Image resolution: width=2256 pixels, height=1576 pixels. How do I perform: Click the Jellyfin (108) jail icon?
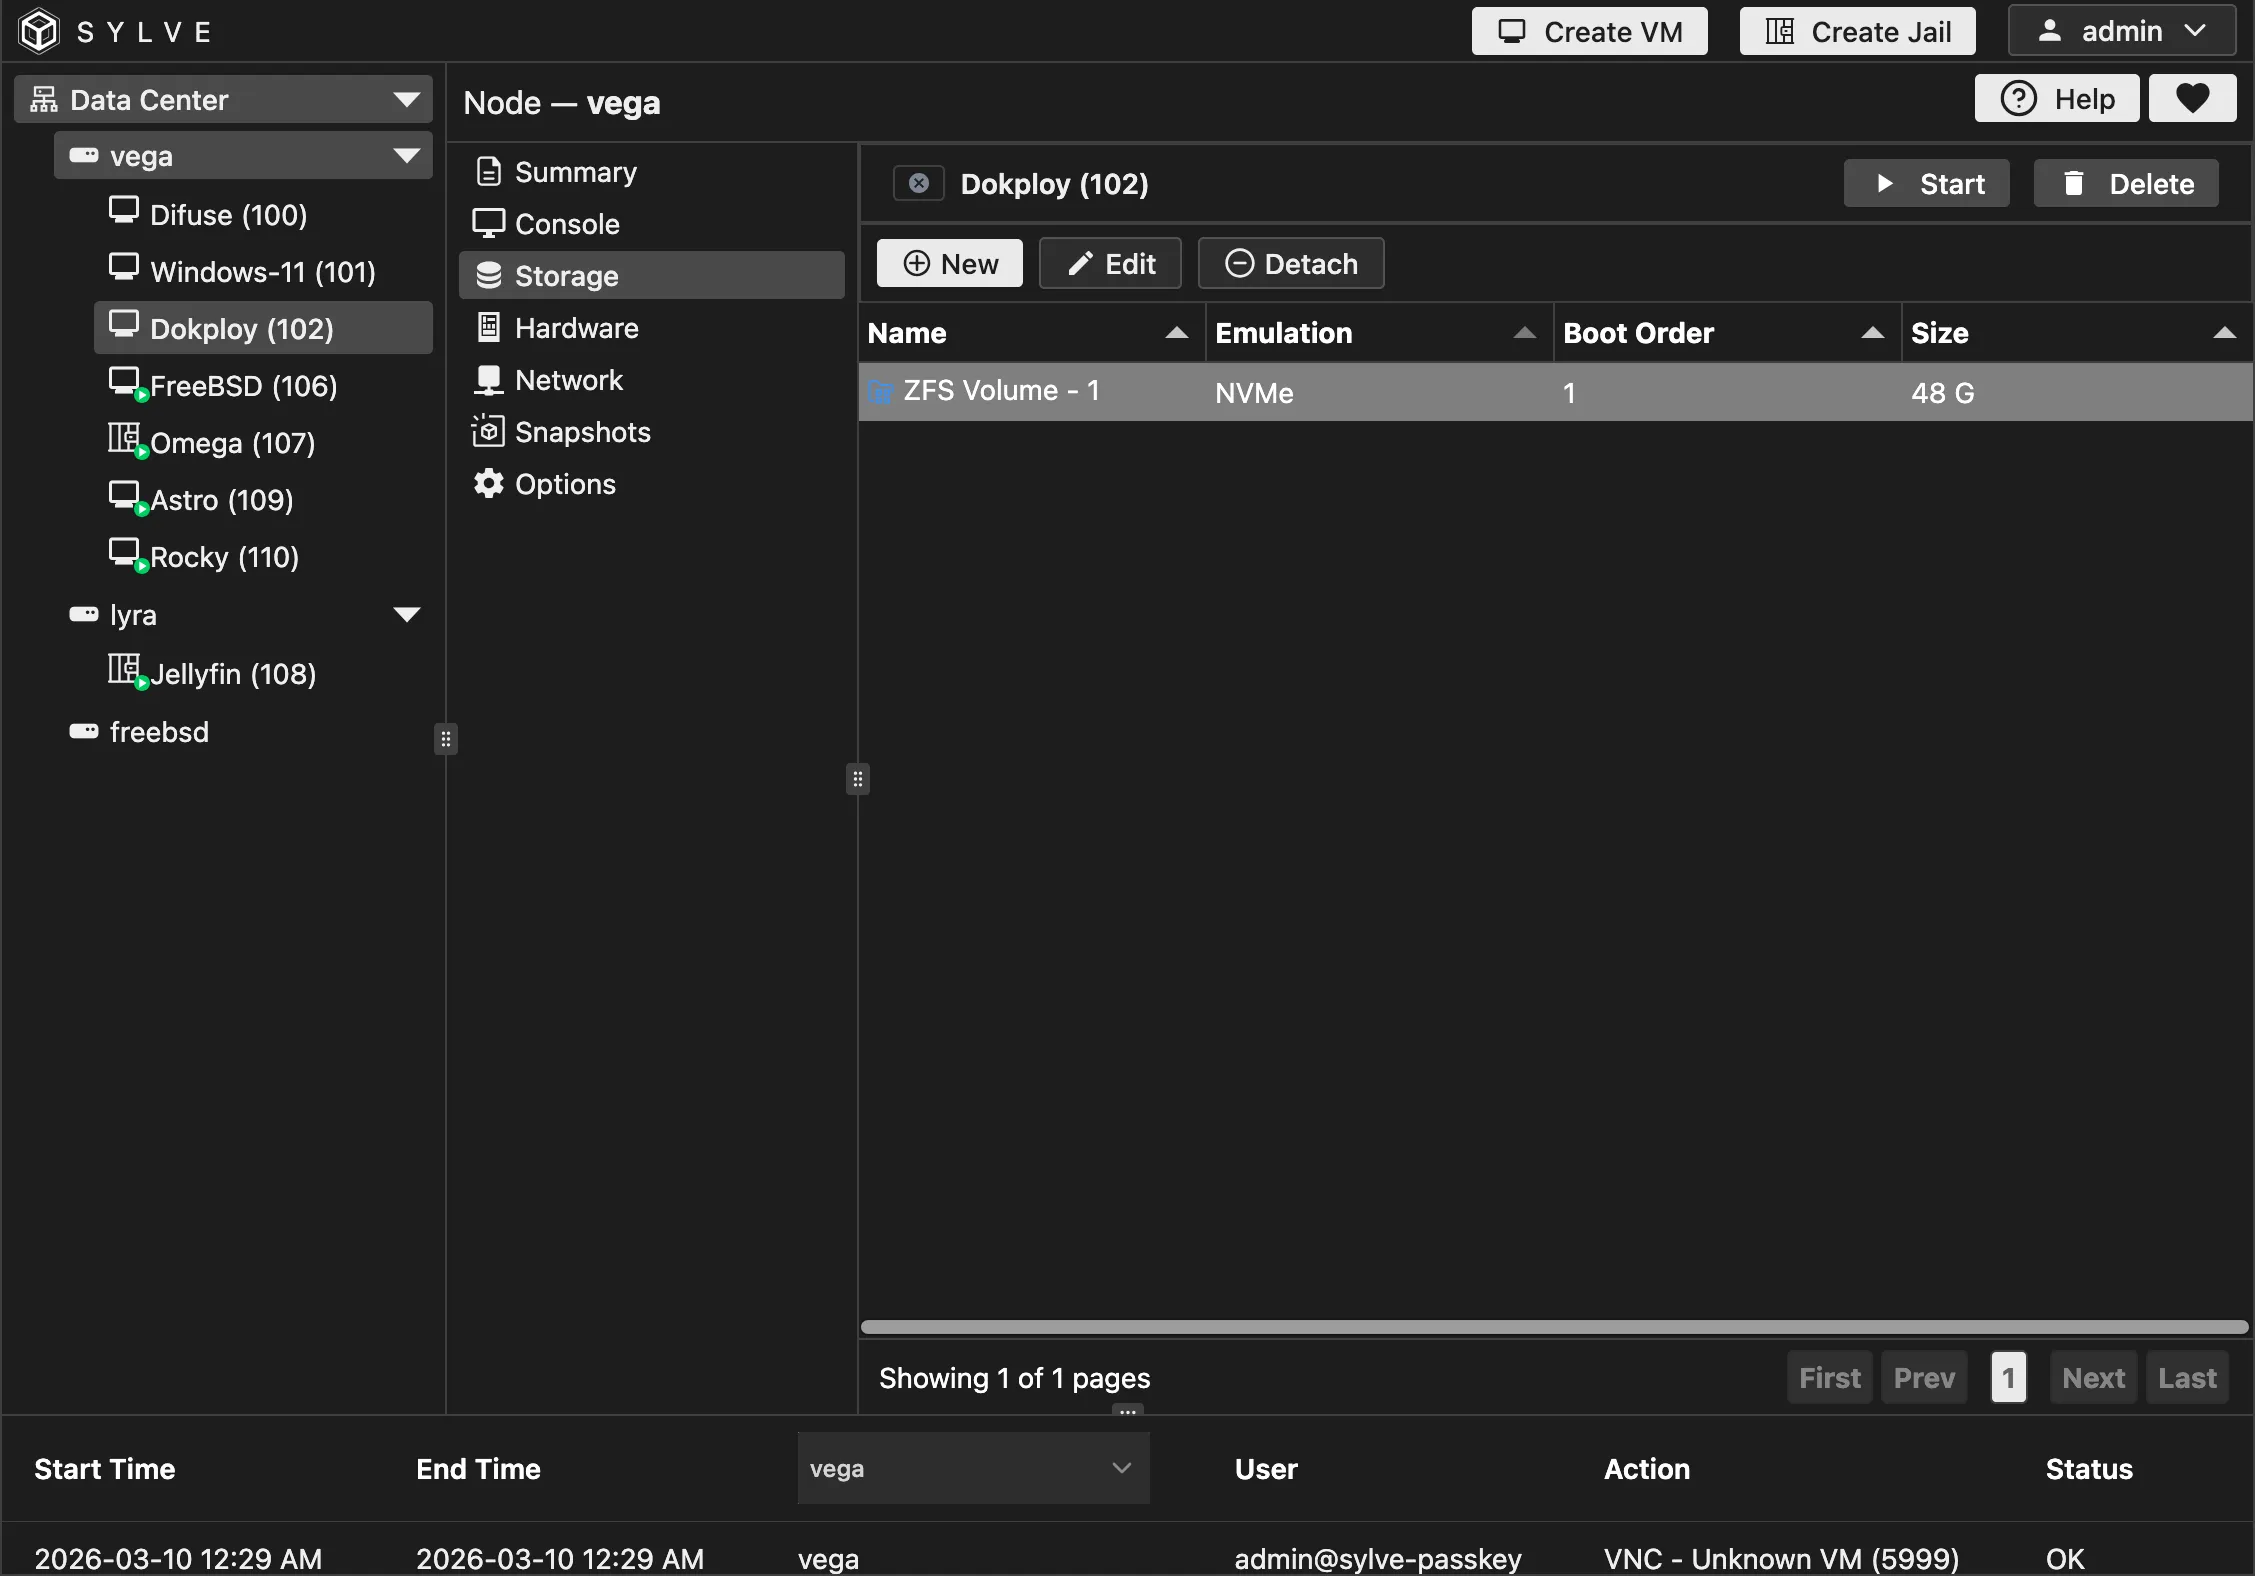[x=124, y=669]
